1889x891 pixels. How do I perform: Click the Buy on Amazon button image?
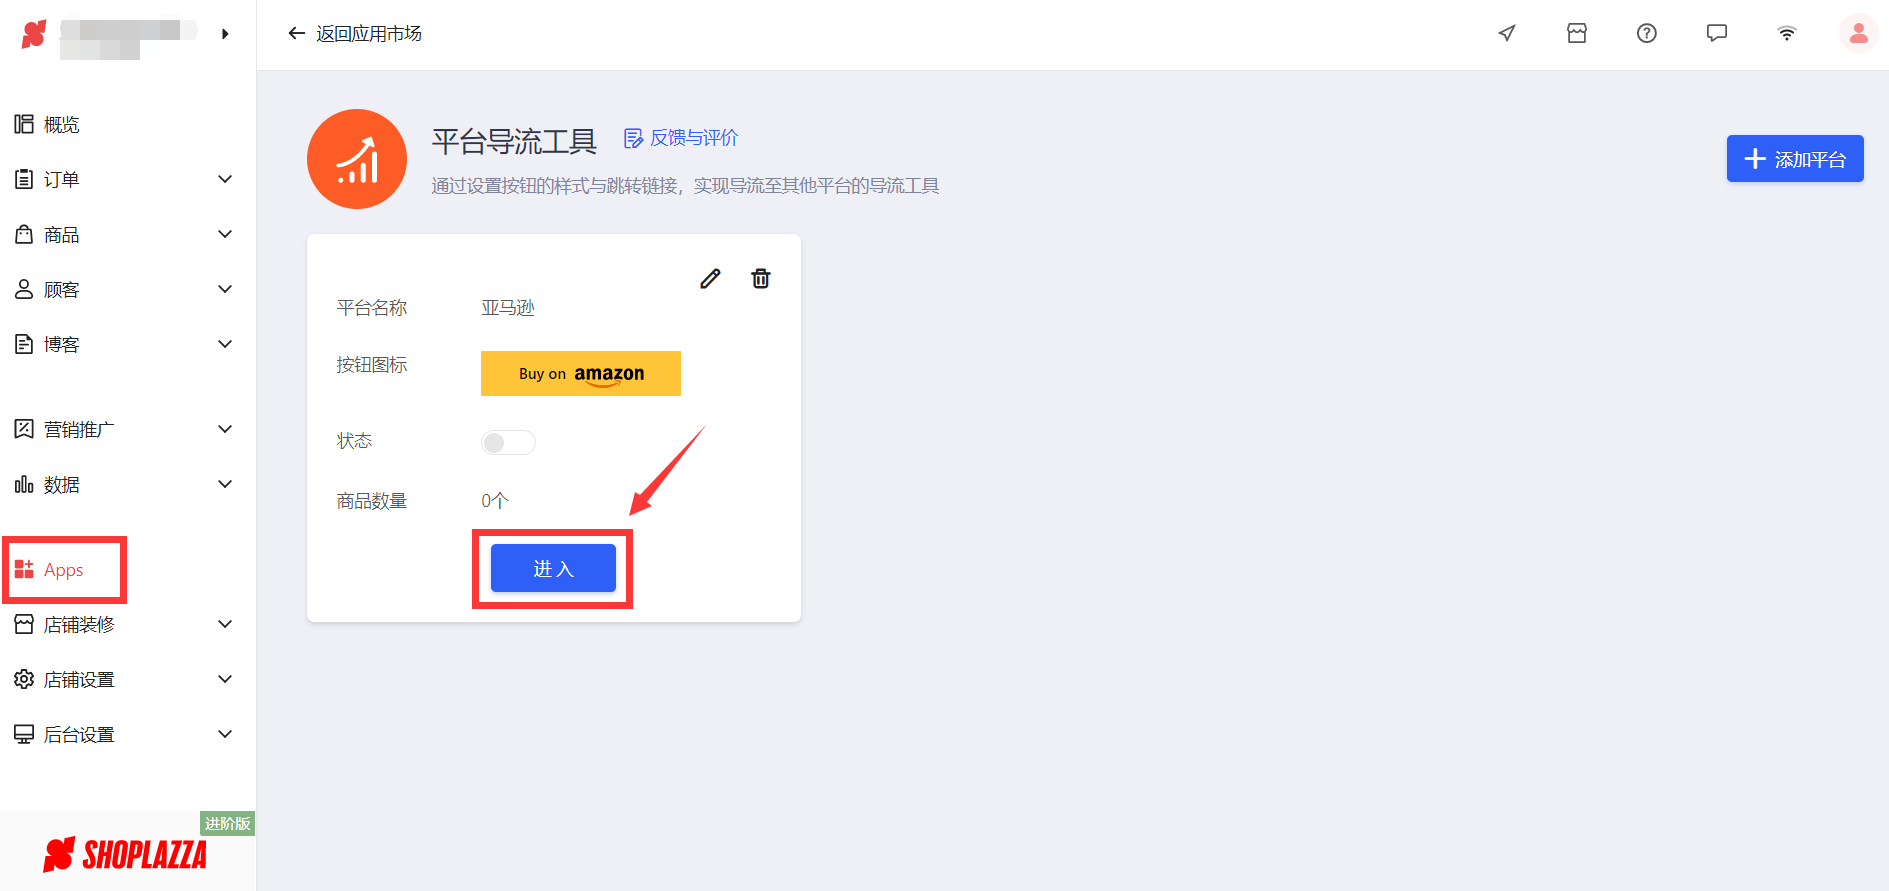(580, 374)
